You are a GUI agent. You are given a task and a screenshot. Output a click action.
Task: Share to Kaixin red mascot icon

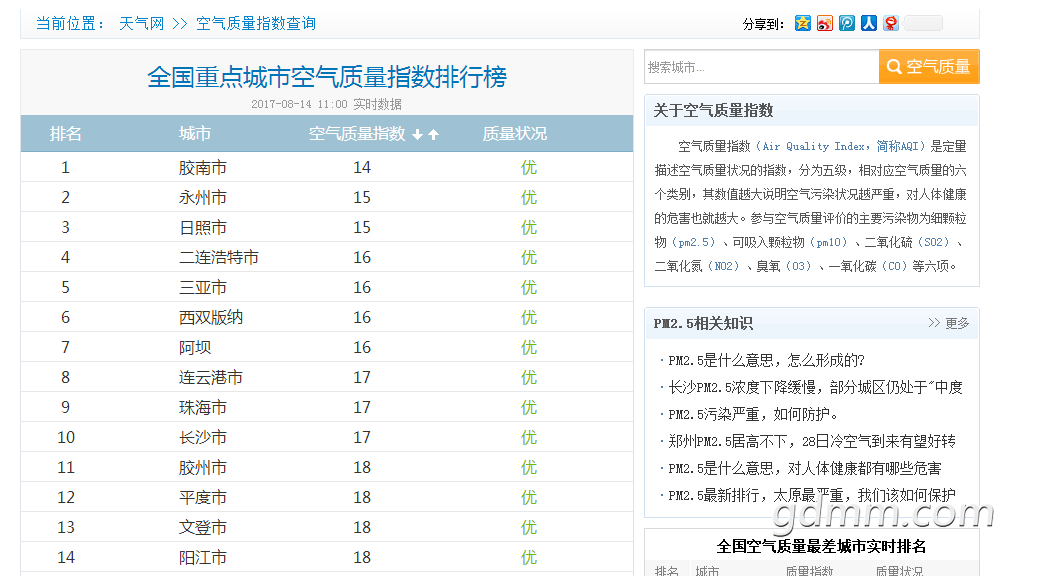890,23
